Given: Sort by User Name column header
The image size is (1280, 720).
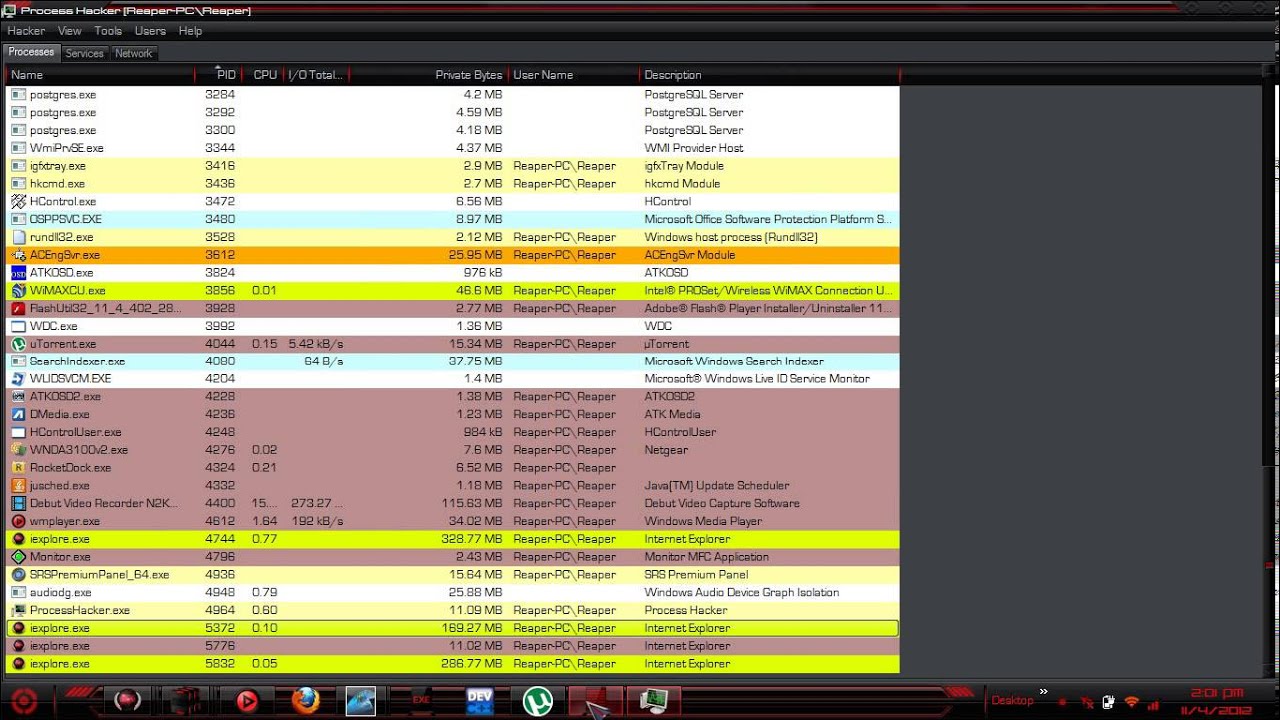Looking at the screenshot, I should (x=575, y=75).
